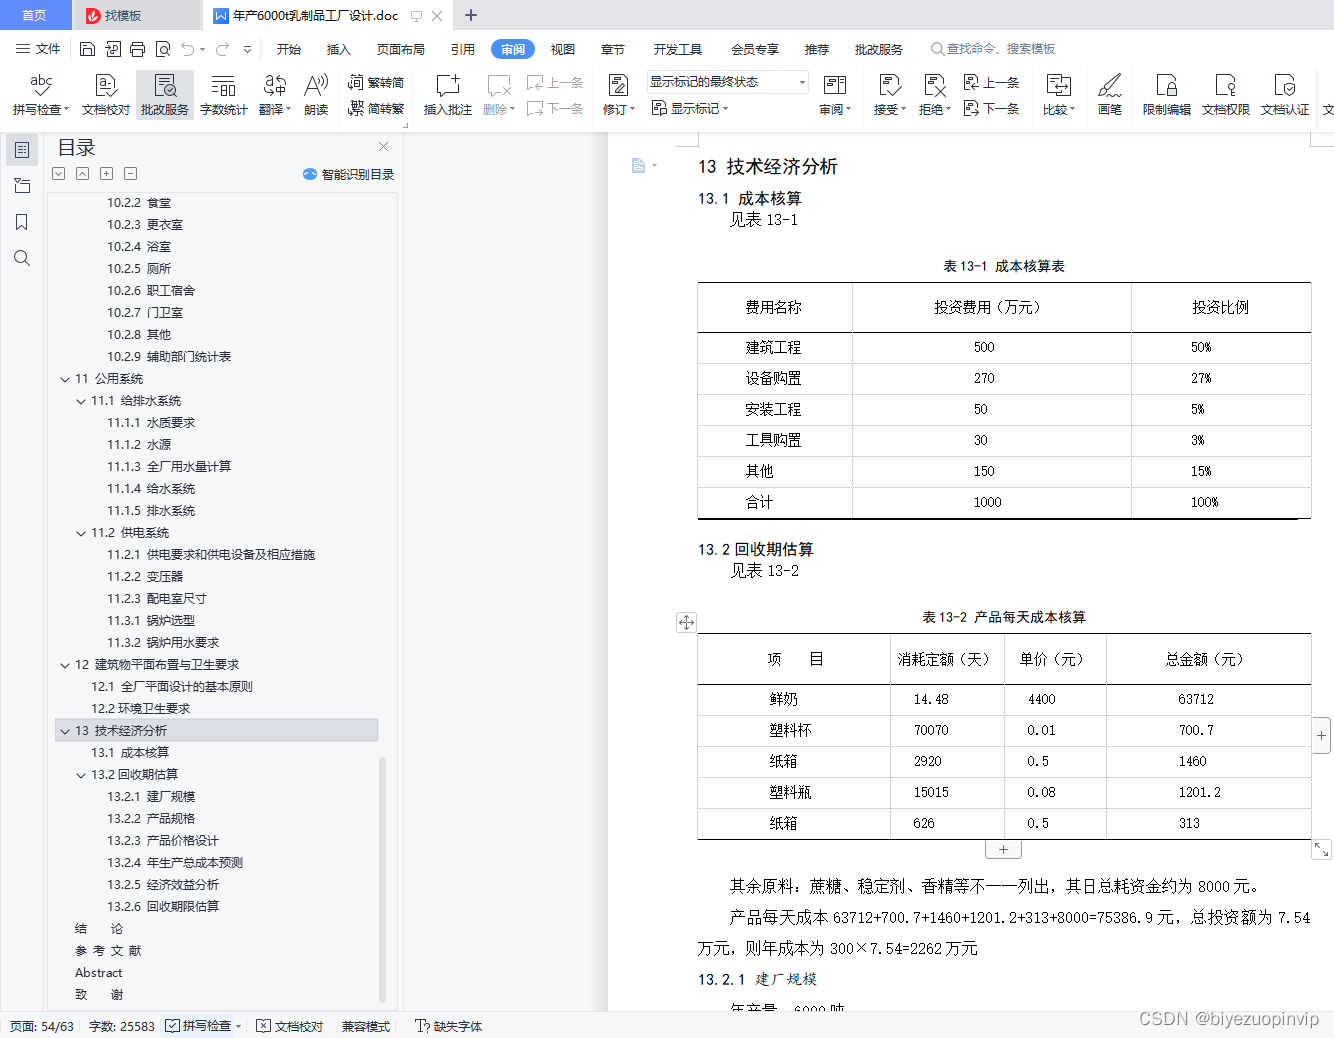This screenshot has height=1038, width=1334.
Task: Click the outline panel vertical scrollbar
Action: 382,878
